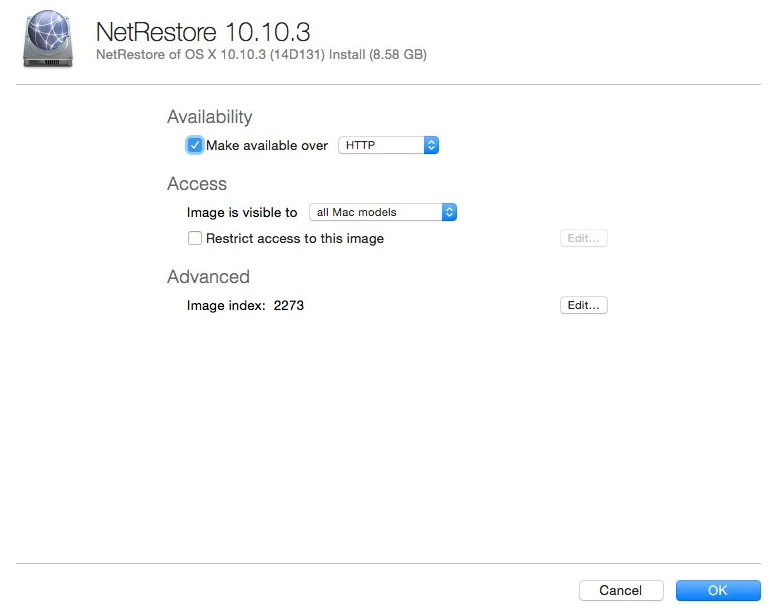Click Edit next to Image index
777x613 pixels.
pyautogui.click(x=583, y=305)
